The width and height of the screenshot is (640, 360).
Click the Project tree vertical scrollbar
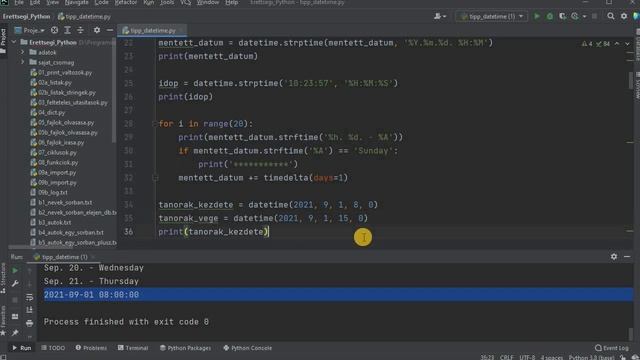coord(114,91)
